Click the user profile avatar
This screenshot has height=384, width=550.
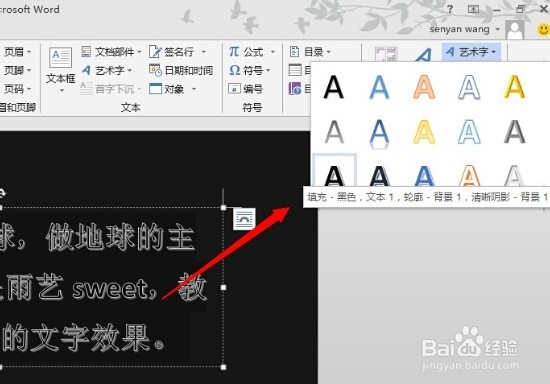coord(515,30)
